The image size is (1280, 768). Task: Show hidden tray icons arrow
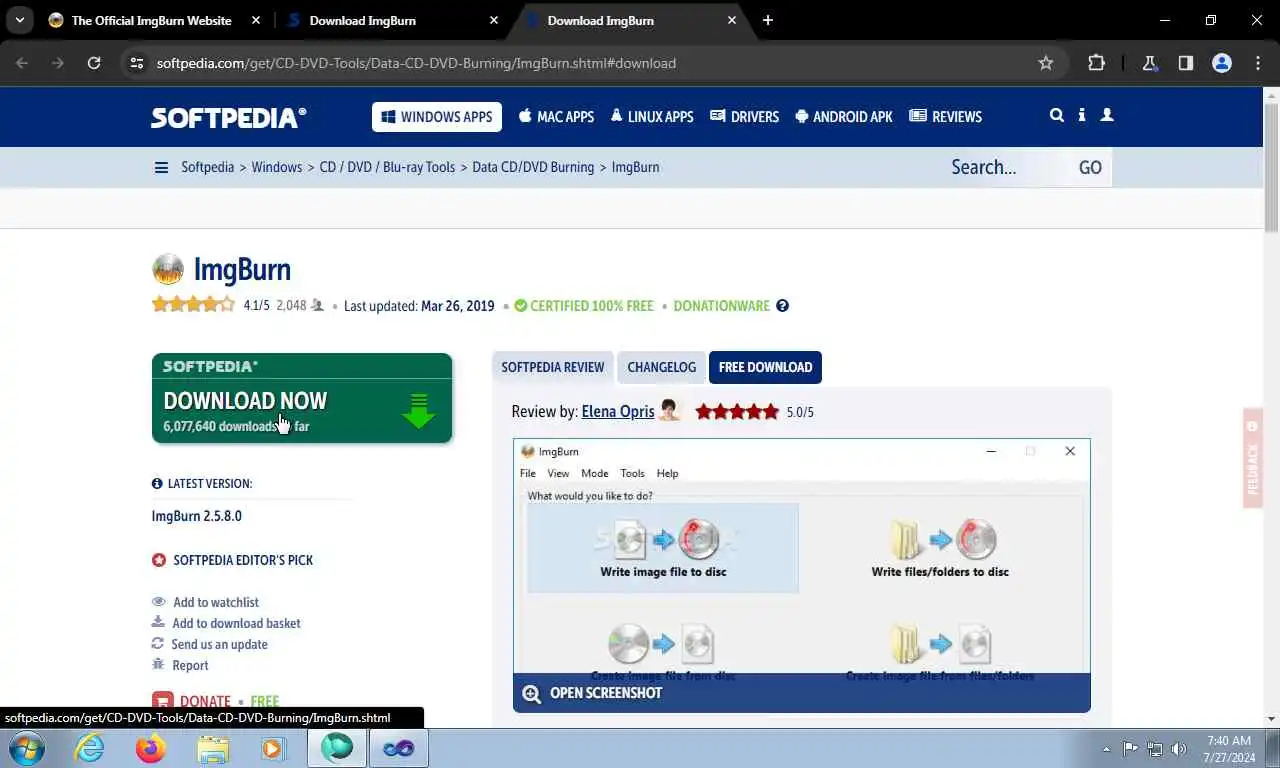[x=1106, y=748]
